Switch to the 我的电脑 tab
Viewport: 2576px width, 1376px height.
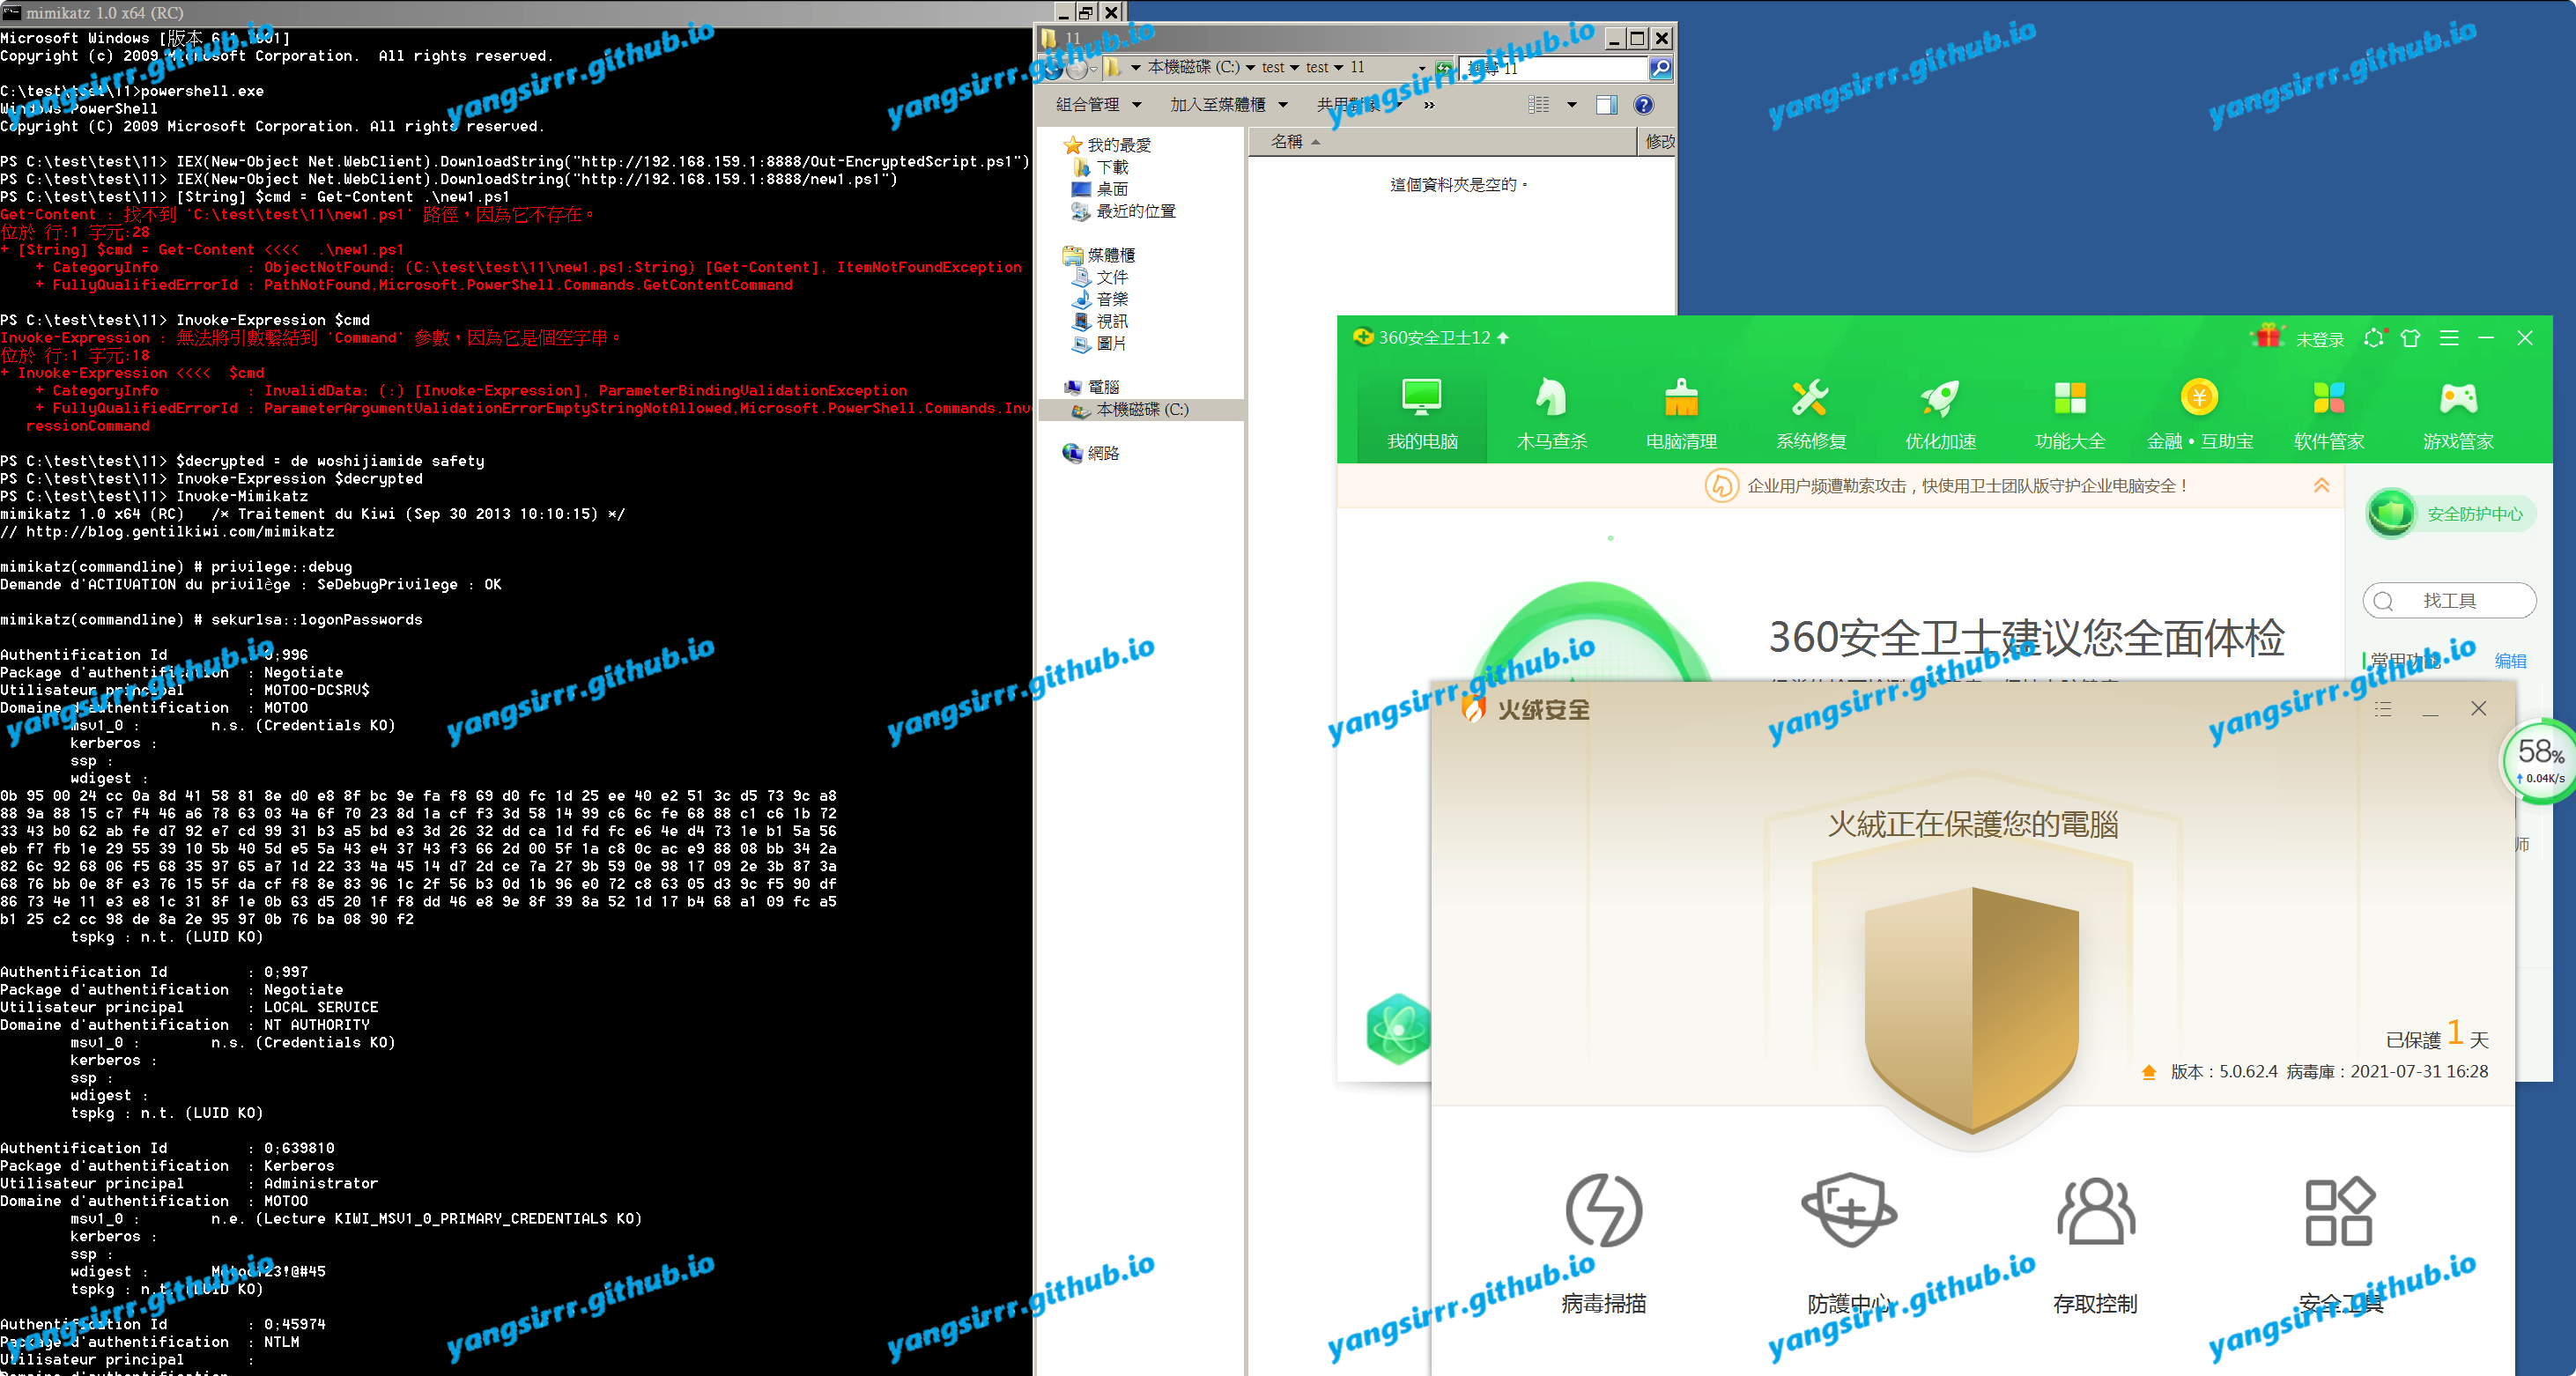click(1422, 413)
